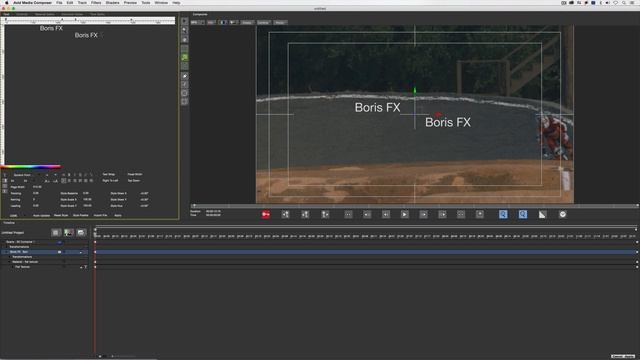Open the Avid Media Composer application menu
This screenshot has width=640, height=360.
[32, 2]
